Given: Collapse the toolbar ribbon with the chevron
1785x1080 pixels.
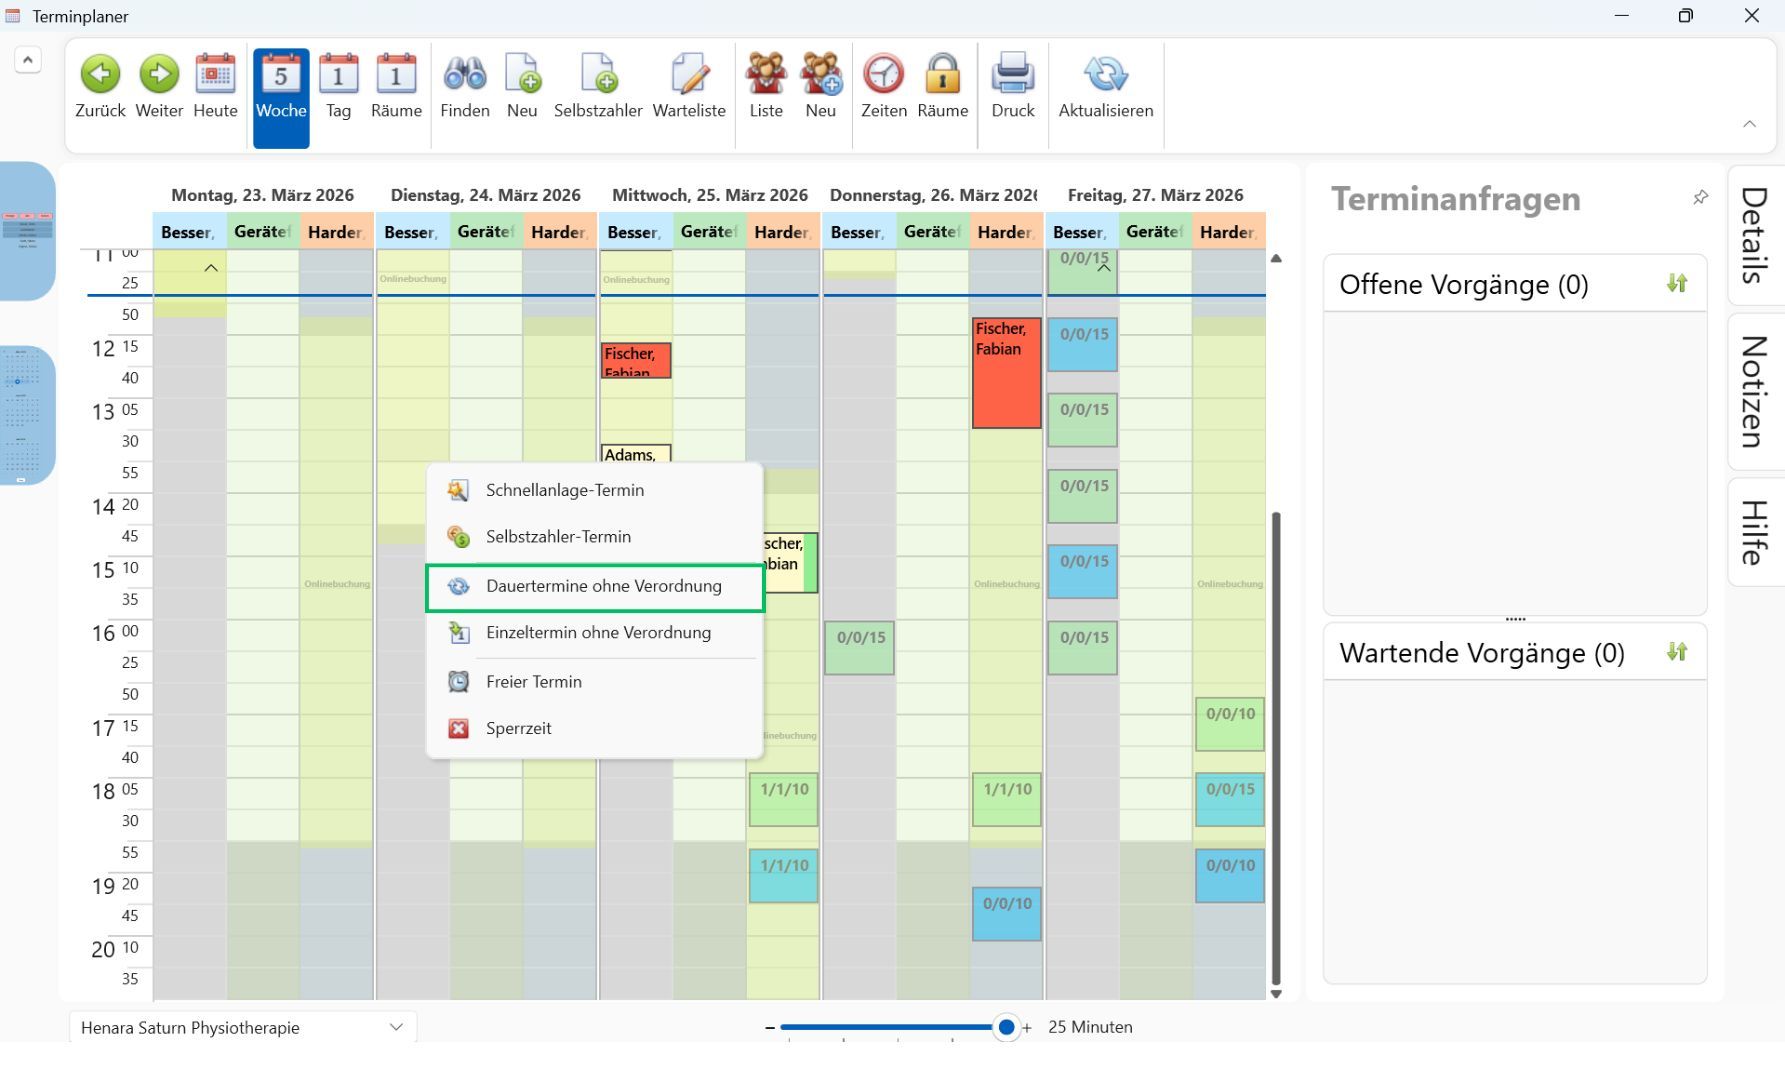Looking at the screenshot, I should [1749, 124].
